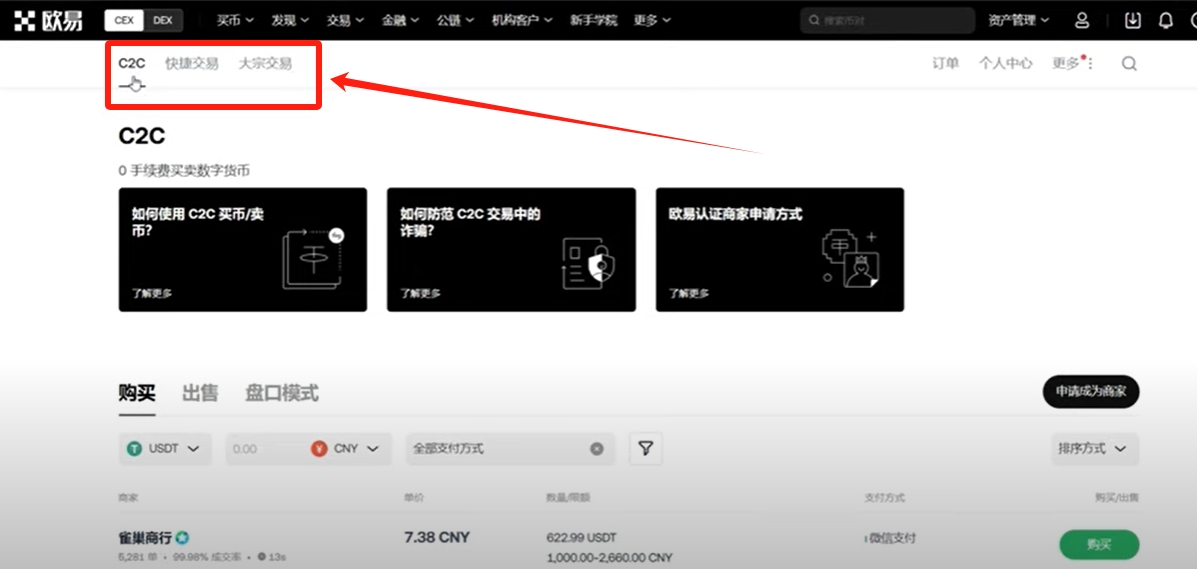Open the 资产管理 dropdown
The width and height of the screenshot is (1197, 569).
tap(1018, 21)
